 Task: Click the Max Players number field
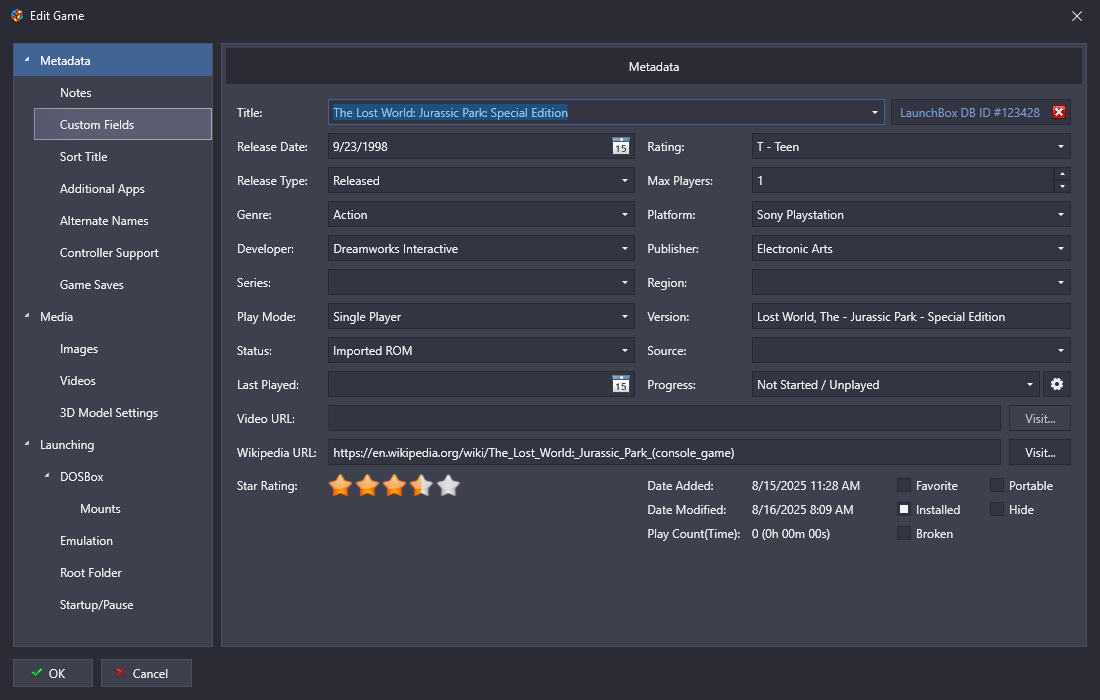click(x=903, y=181)
